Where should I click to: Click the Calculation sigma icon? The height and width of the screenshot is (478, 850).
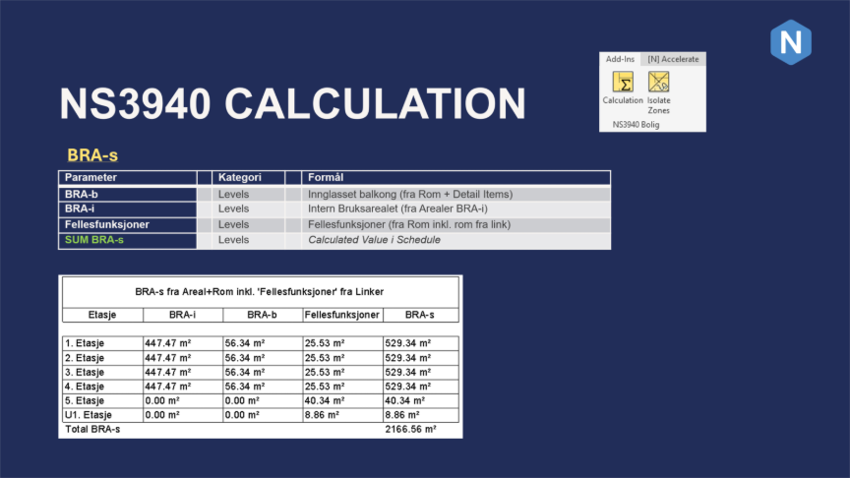click(x=622, y=82)
